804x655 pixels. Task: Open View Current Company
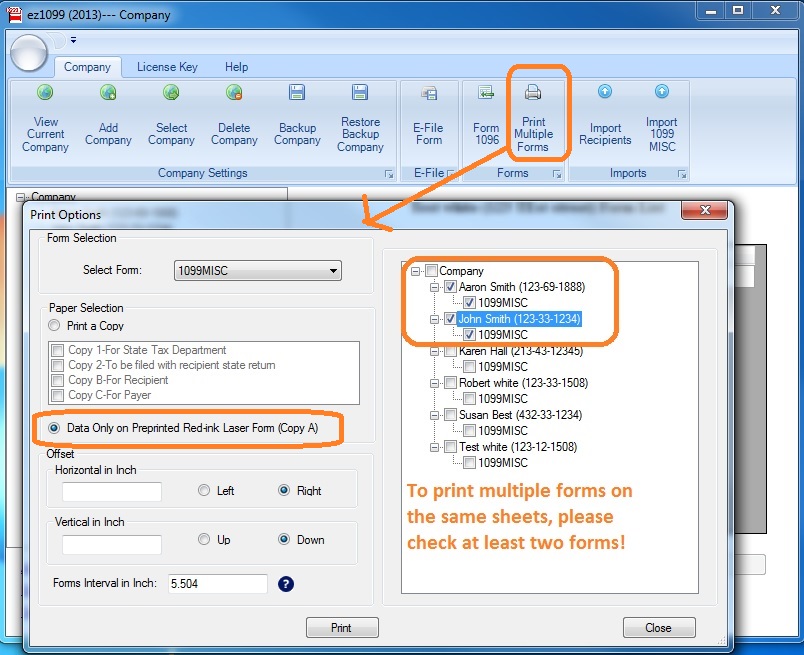[45, 120]
